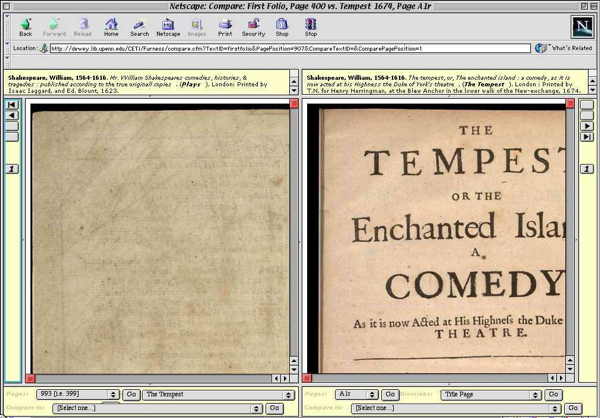Go to previous page in First Folio pane
600x418 pixels.
pos(12,115)
